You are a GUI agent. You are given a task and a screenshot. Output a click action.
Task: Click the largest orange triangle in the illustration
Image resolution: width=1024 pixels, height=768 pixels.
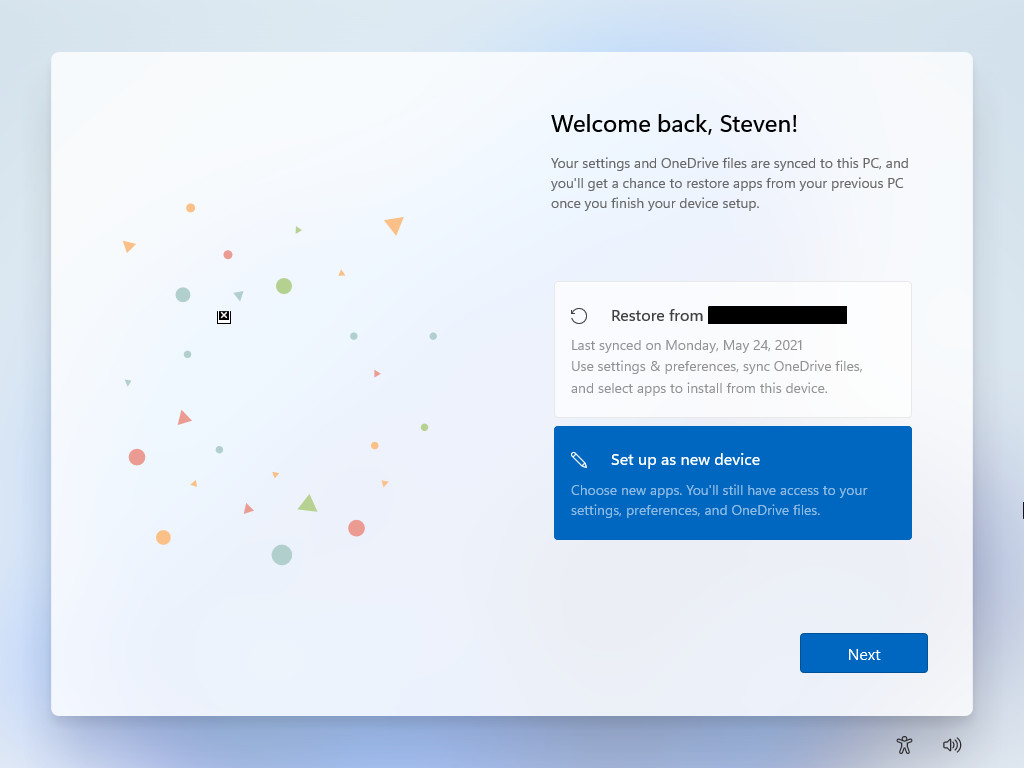[x=394, y=225]
